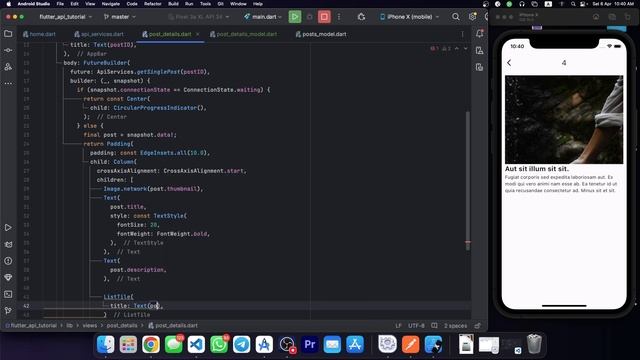Open Notifications bell in right sidebar
Image resolution: width=640 pixels, height=360 pixels.
[x=480, y=34]
